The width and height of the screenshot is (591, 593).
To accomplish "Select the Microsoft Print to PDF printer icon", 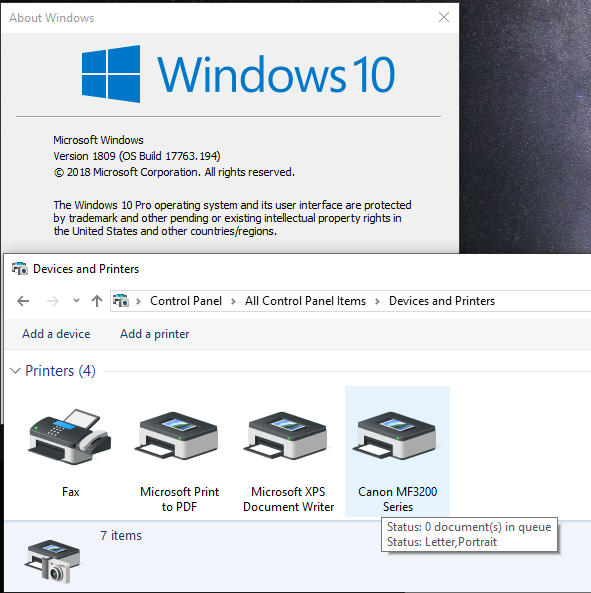I will click(177, 435).
